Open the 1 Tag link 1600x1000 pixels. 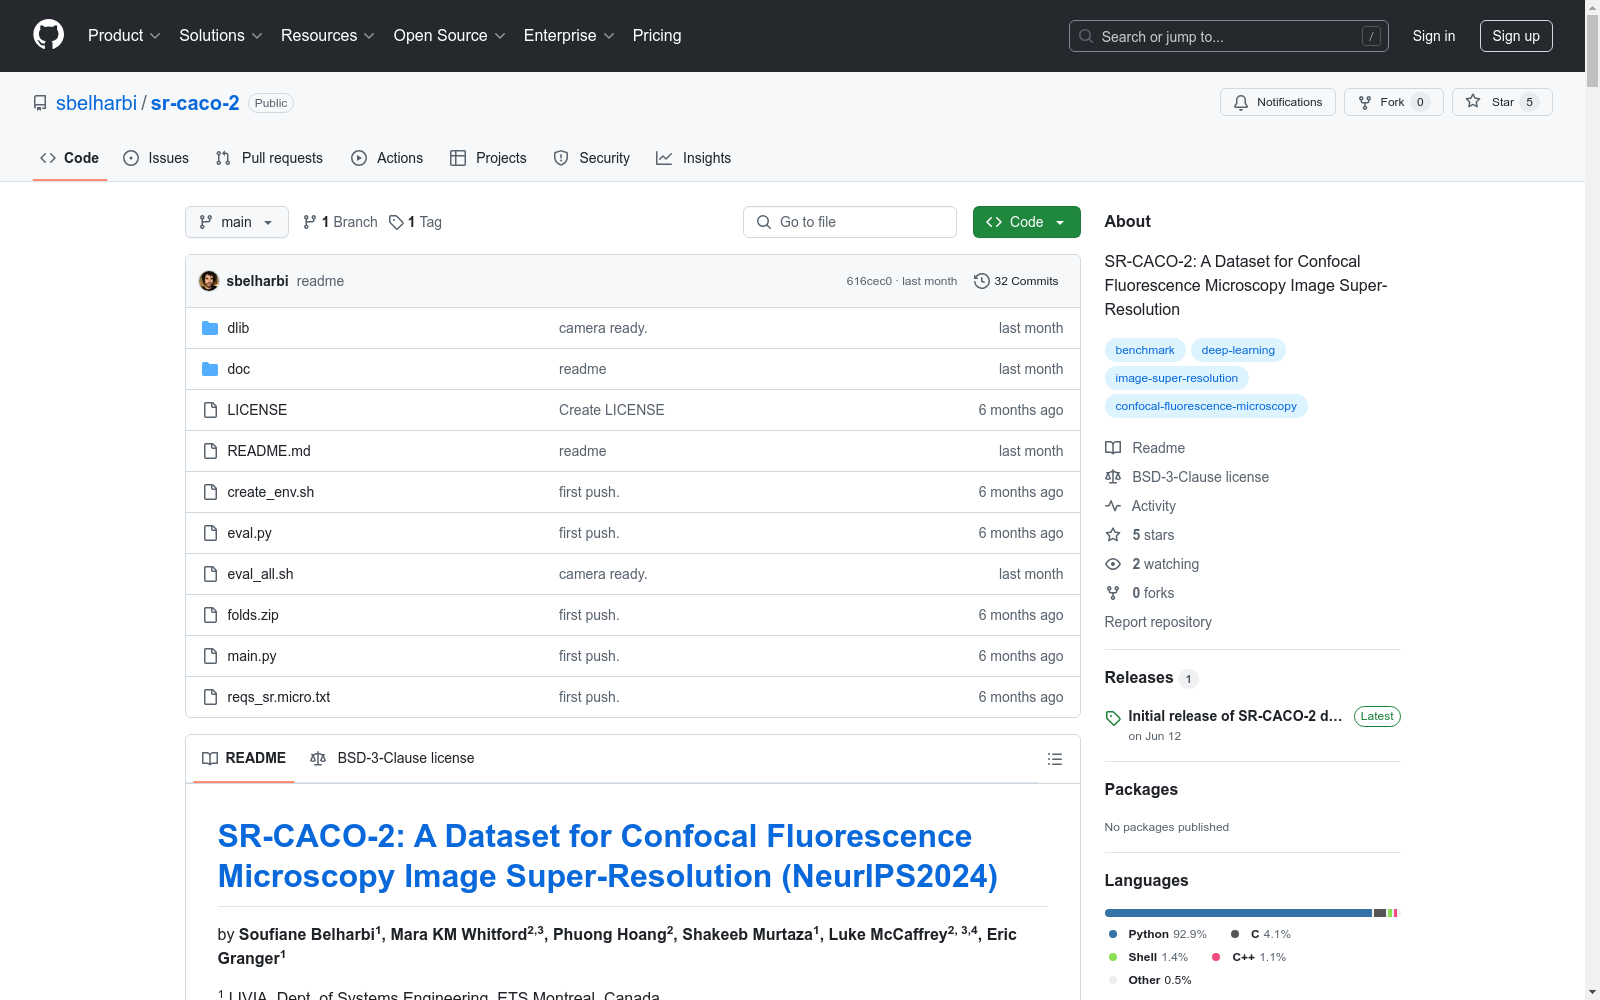[x=416, y=222]
